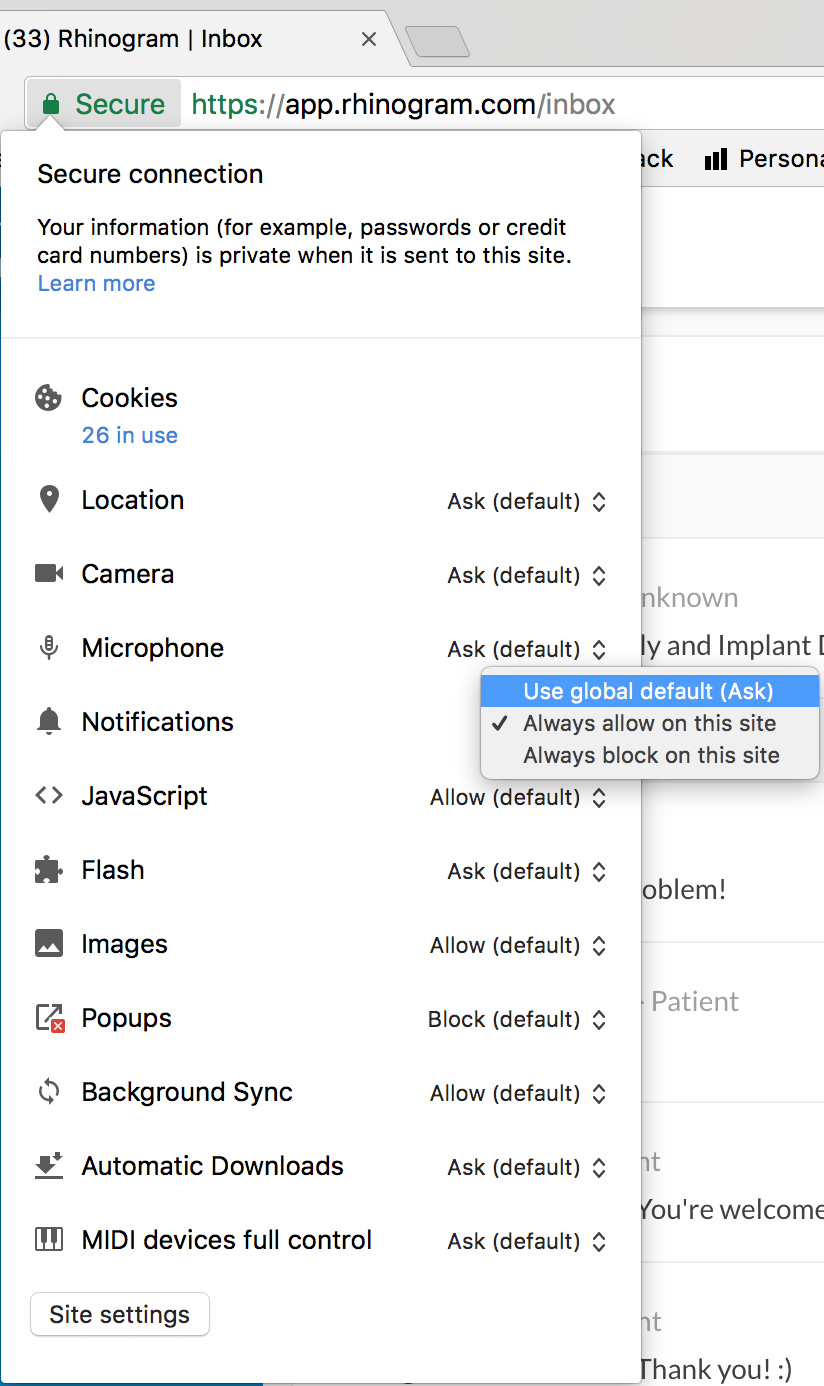Open the Images permission dropdown
Viewport: 824px width, 1386px height.
coord(518,945)
